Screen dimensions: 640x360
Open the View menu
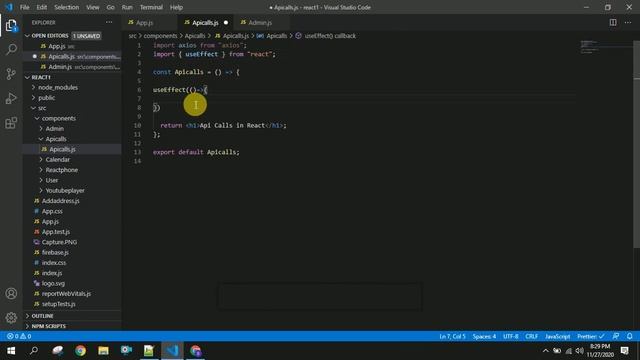(93, 7)
